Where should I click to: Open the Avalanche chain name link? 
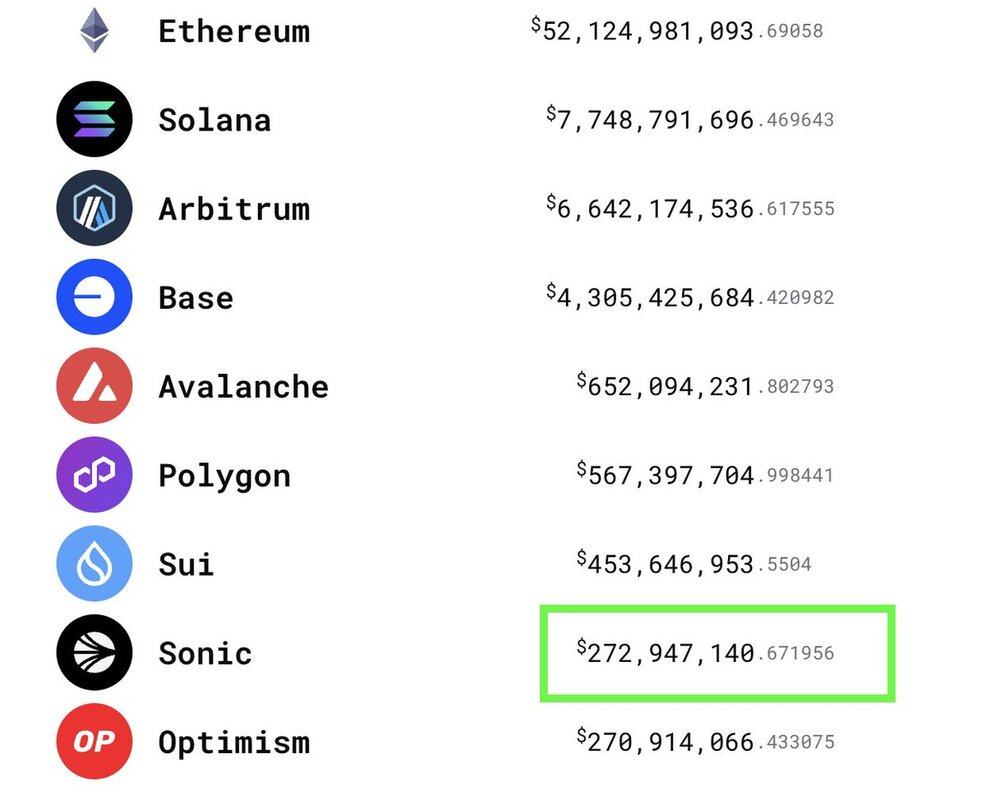pyautogui.click(x=243, y=387)
